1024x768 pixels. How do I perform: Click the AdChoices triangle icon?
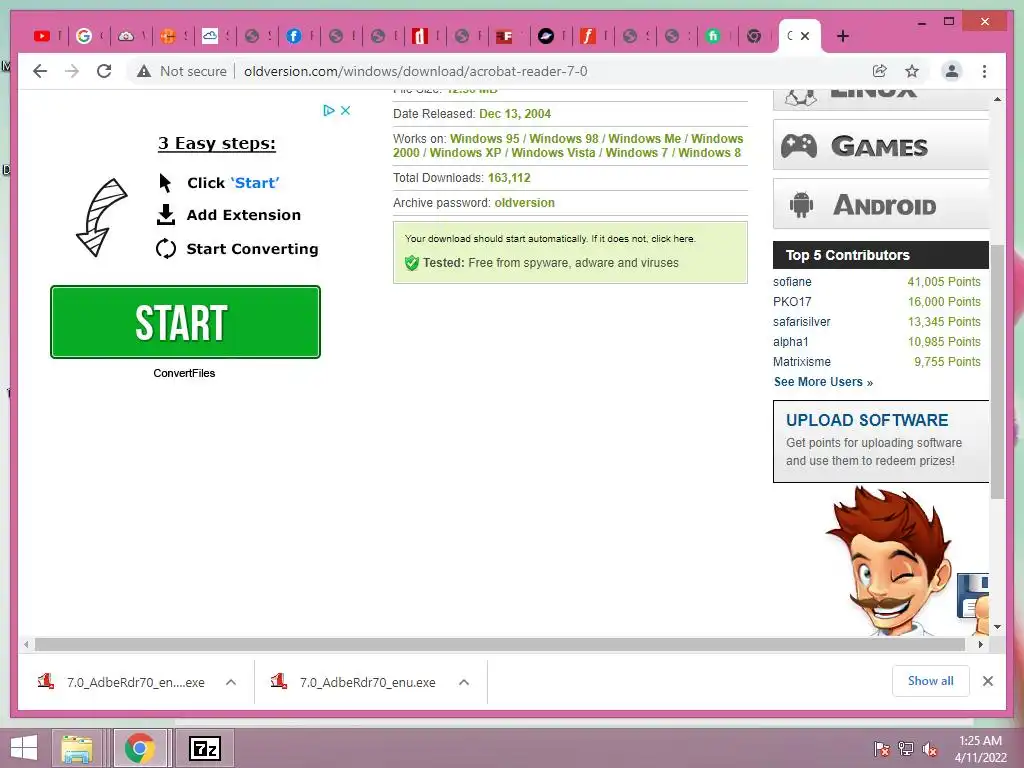(329, 110)
